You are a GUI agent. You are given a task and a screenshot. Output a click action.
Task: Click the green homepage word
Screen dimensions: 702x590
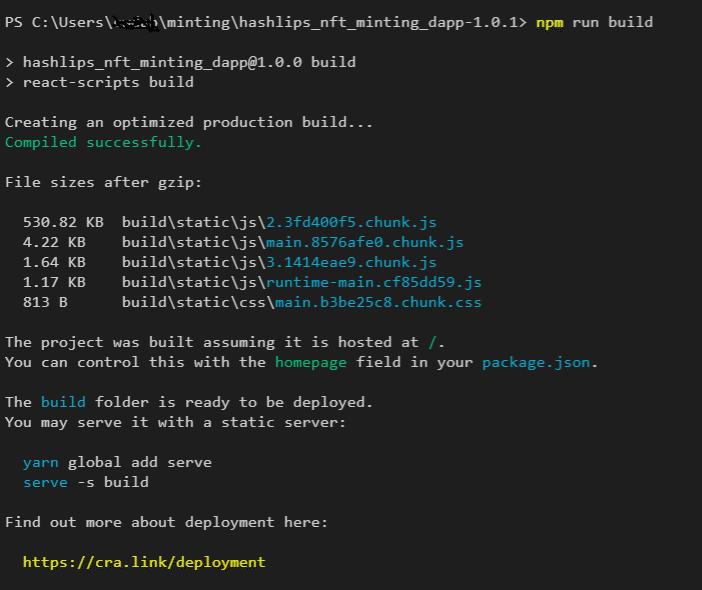(x=311, y=363)
